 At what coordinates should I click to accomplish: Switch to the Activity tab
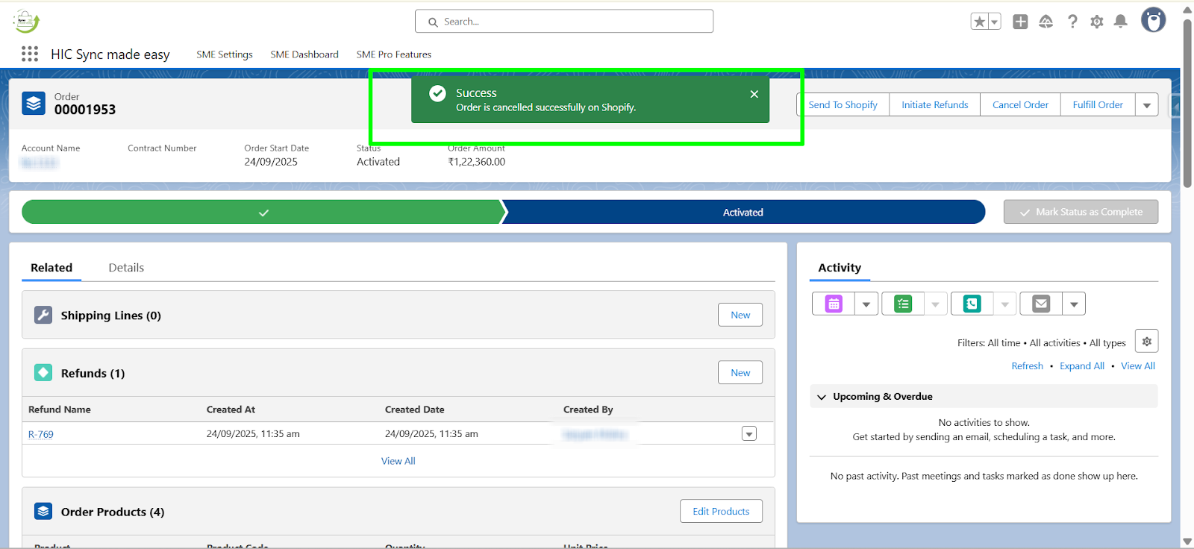pos(839,268)
